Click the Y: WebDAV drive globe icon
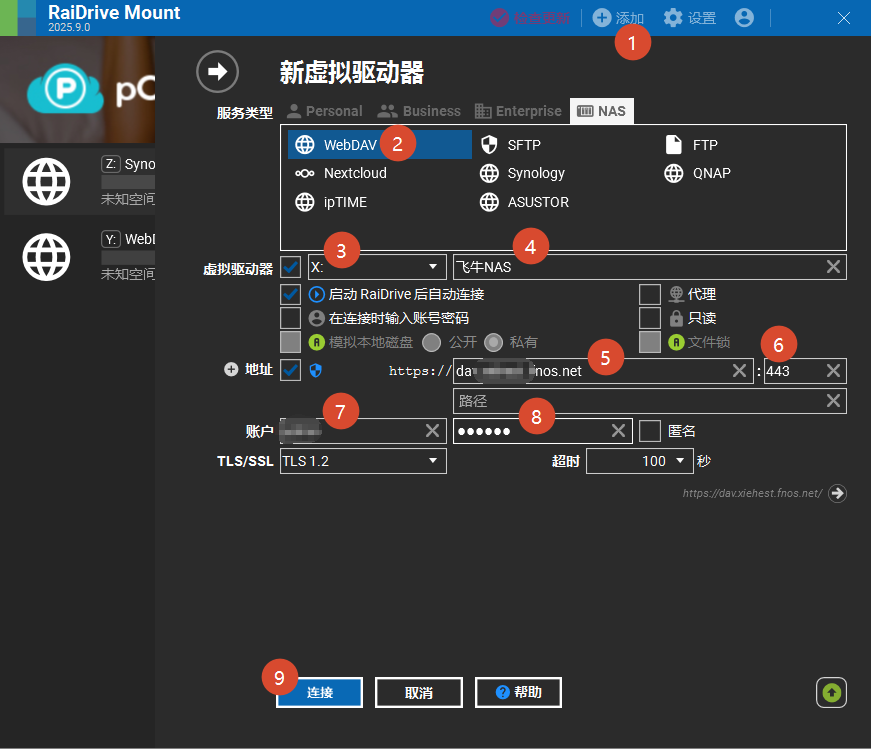The image size is (871, 749). (46, 257)
